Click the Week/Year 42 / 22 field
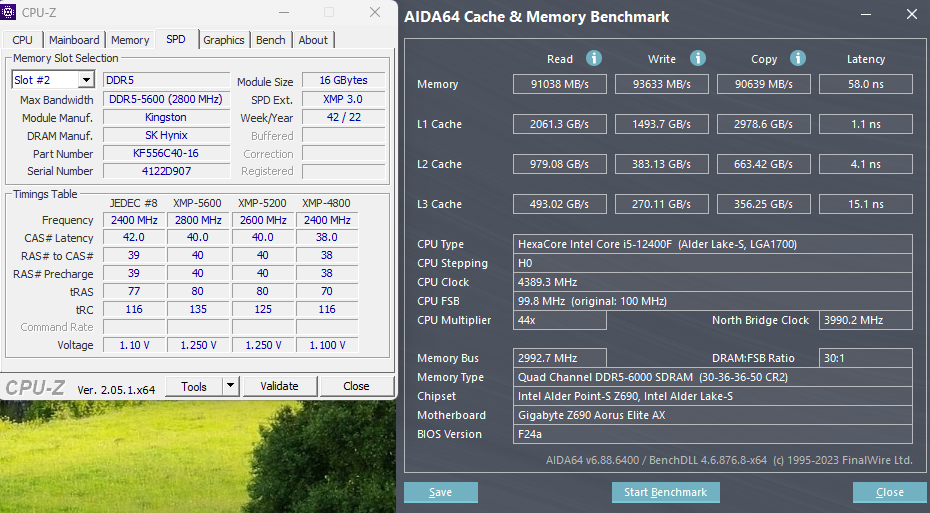The width and height of the screenshot is (930, 513). pos(343,117)
